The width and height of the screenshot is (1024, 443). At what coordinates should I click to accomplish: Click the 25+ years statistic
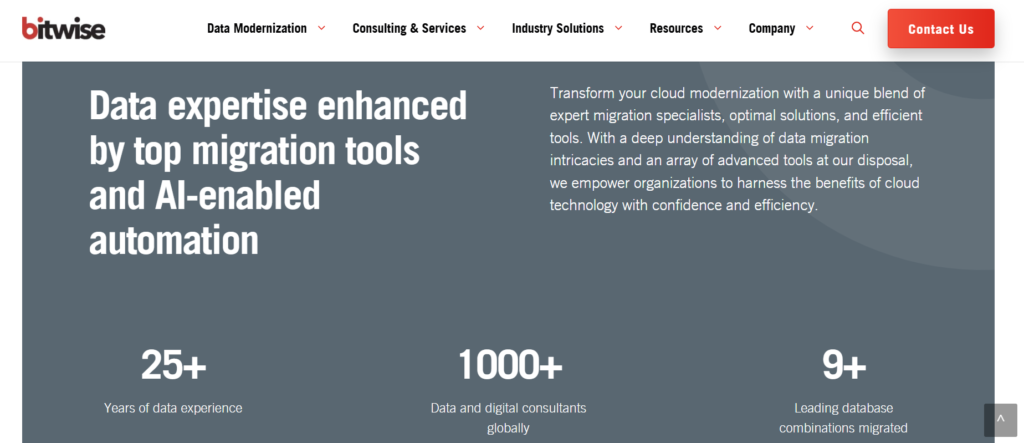click(x=173, y=365)
